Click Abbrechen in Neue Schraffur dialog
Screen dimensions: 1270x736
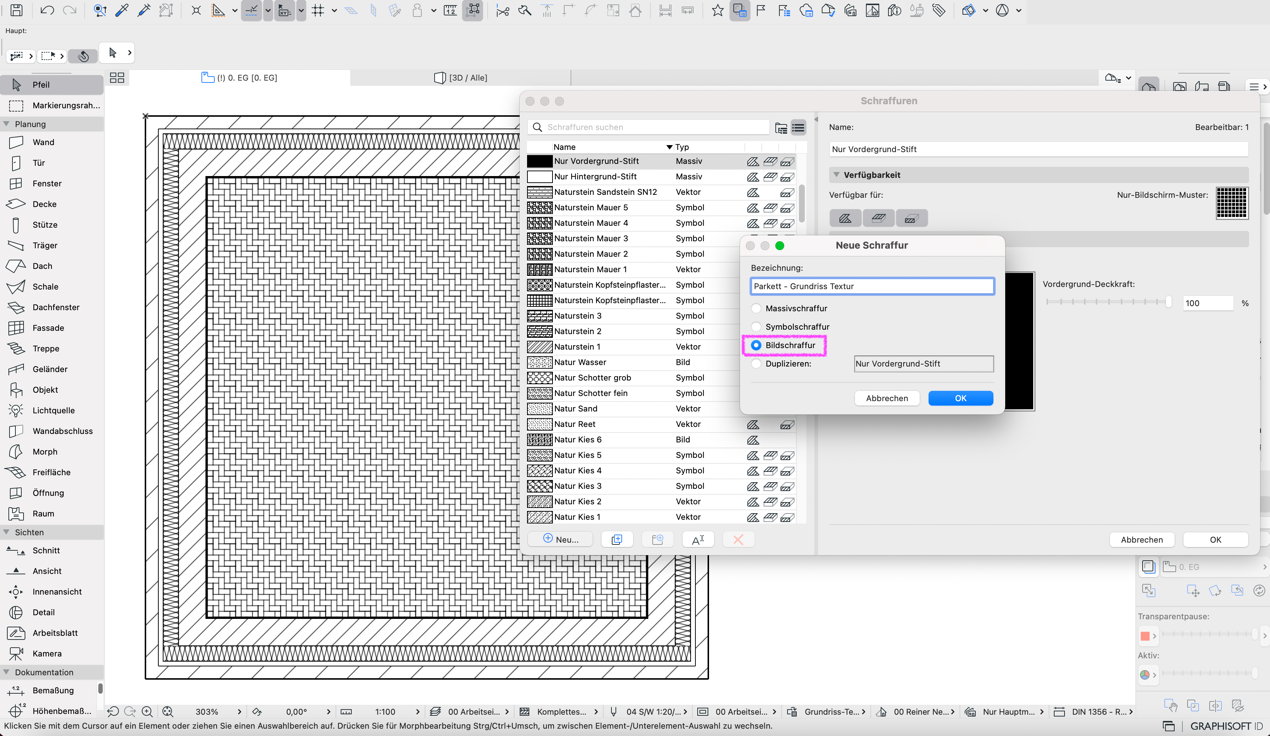pos(887,398)
